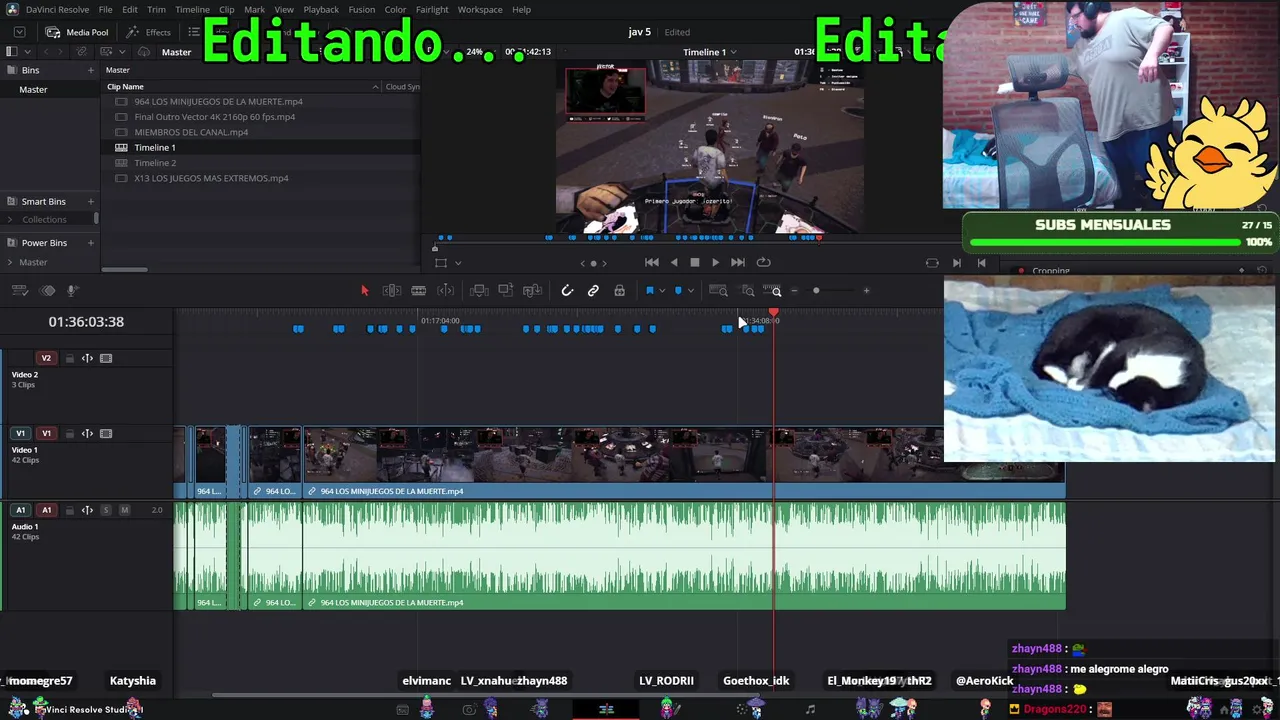The width and height of the screenshot is (1280, 720).
Task: Solo the Audio 1 track
Action: pyautogui.click(x=106, y=510)
